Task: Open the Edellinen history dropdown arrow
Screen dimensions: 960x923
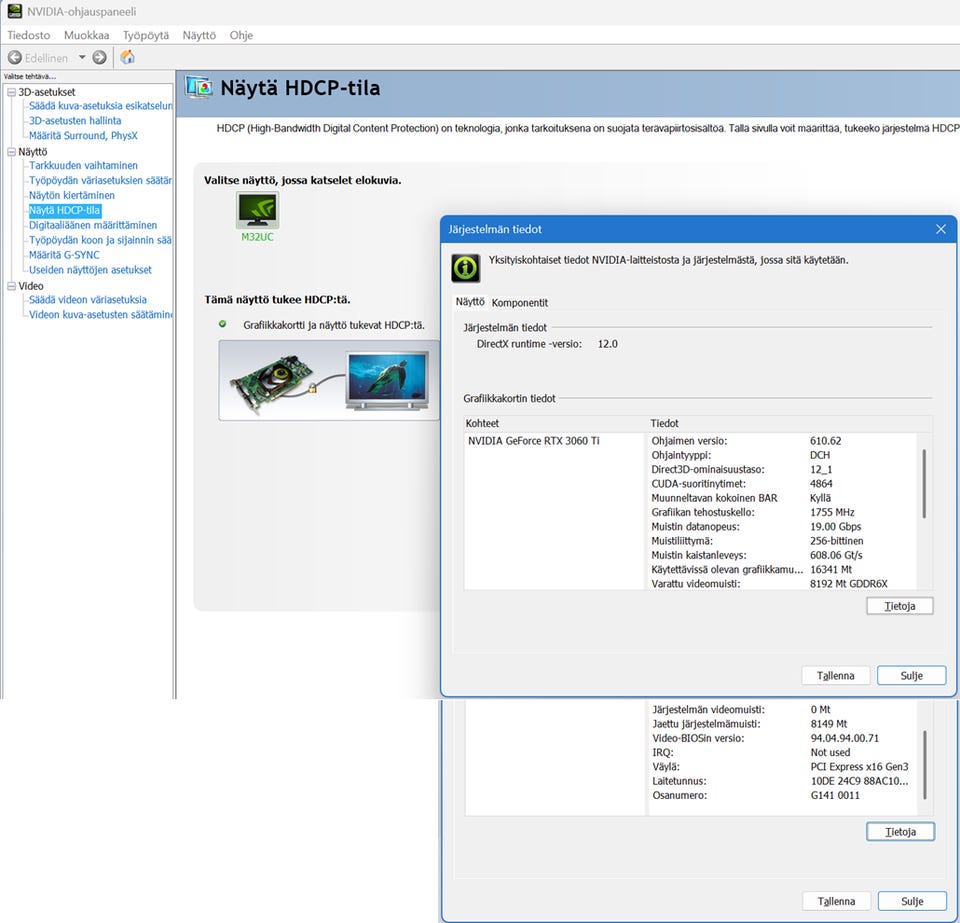Action: (82, 58)
